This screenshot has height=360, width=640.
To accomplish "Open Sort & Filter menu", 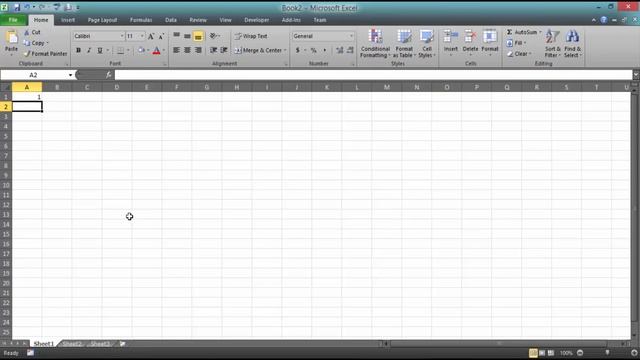I will pyautogui.click(x=553, y=43).
